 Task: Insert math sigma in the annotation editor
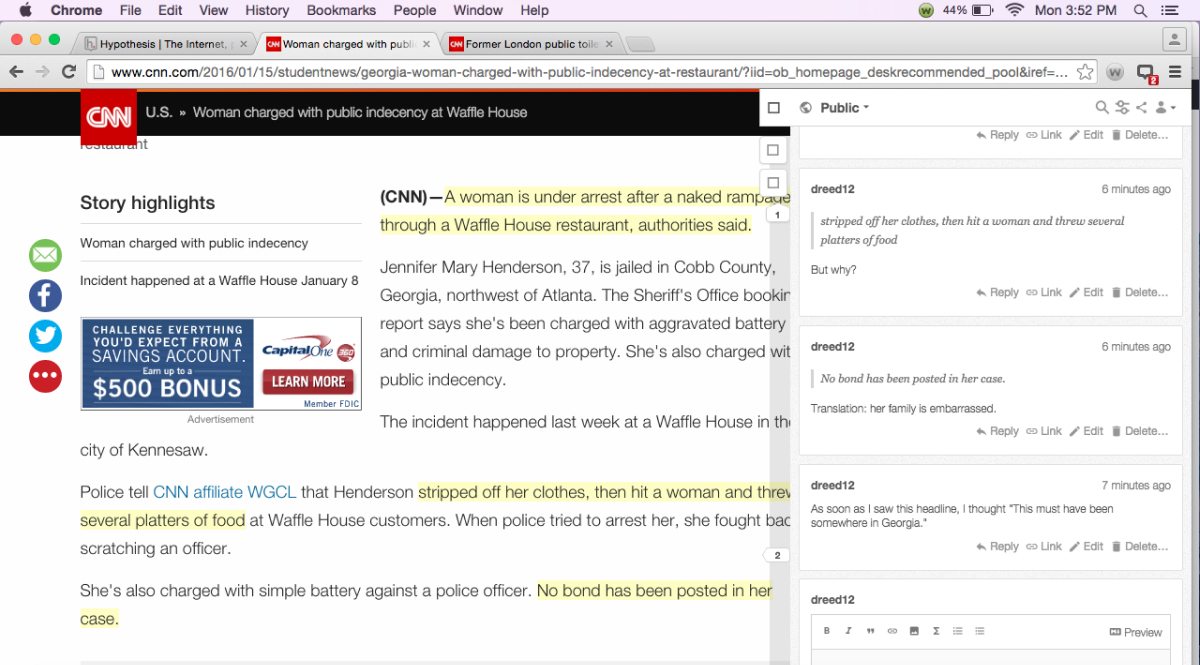point(936,631)
